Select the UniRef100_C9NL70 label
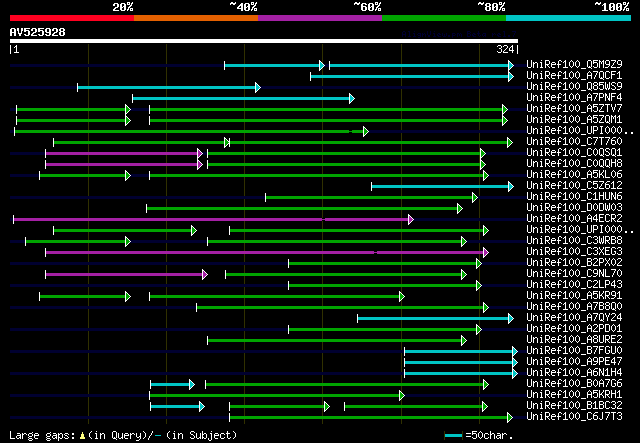This screenshot has width=640, height=443. click(574, 274)
